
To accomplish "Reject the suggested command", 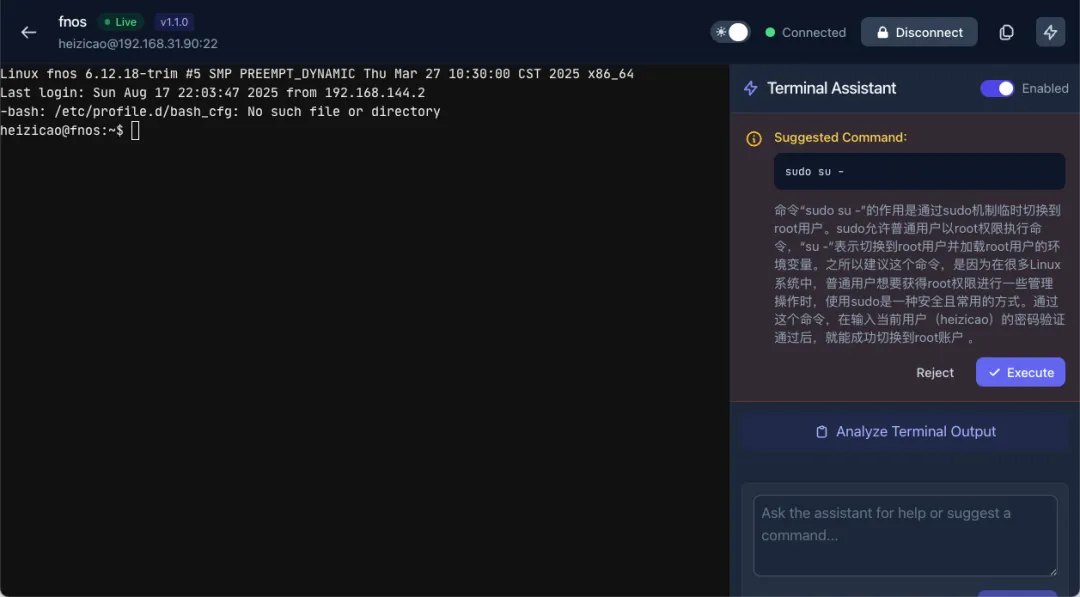I will coord(935,373).
